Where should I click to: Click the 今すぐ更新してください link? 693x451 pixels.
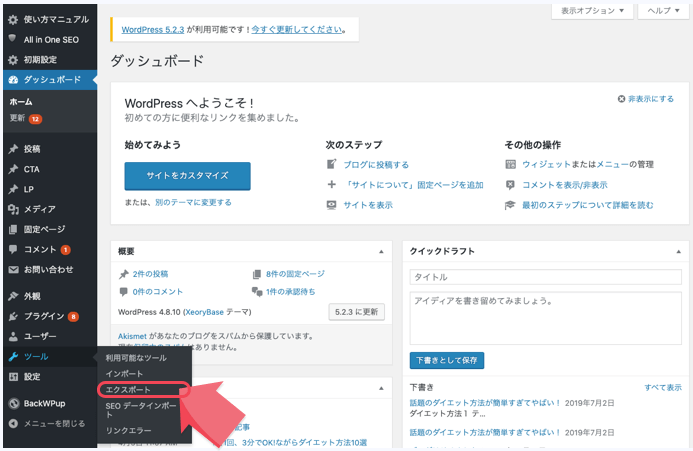[x=297, y=30]
